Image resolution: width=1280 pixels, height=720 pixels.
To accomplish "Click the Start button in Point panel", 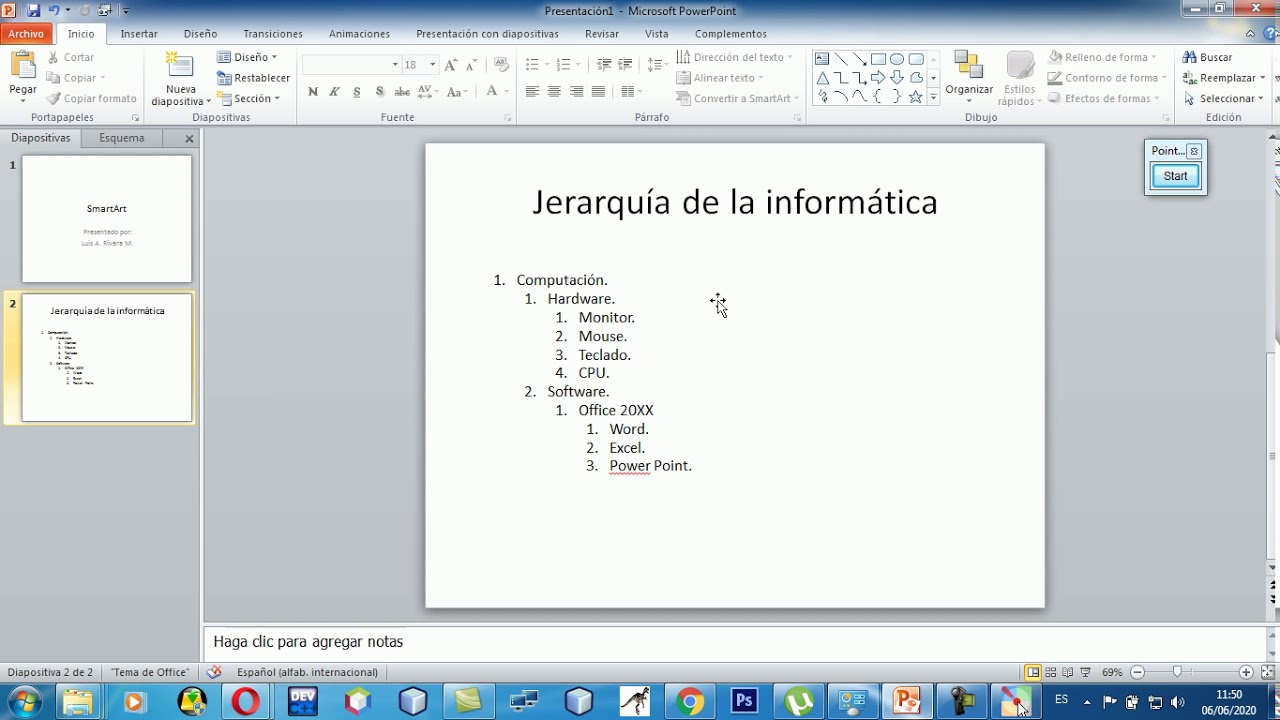I will coord(1175,176).
